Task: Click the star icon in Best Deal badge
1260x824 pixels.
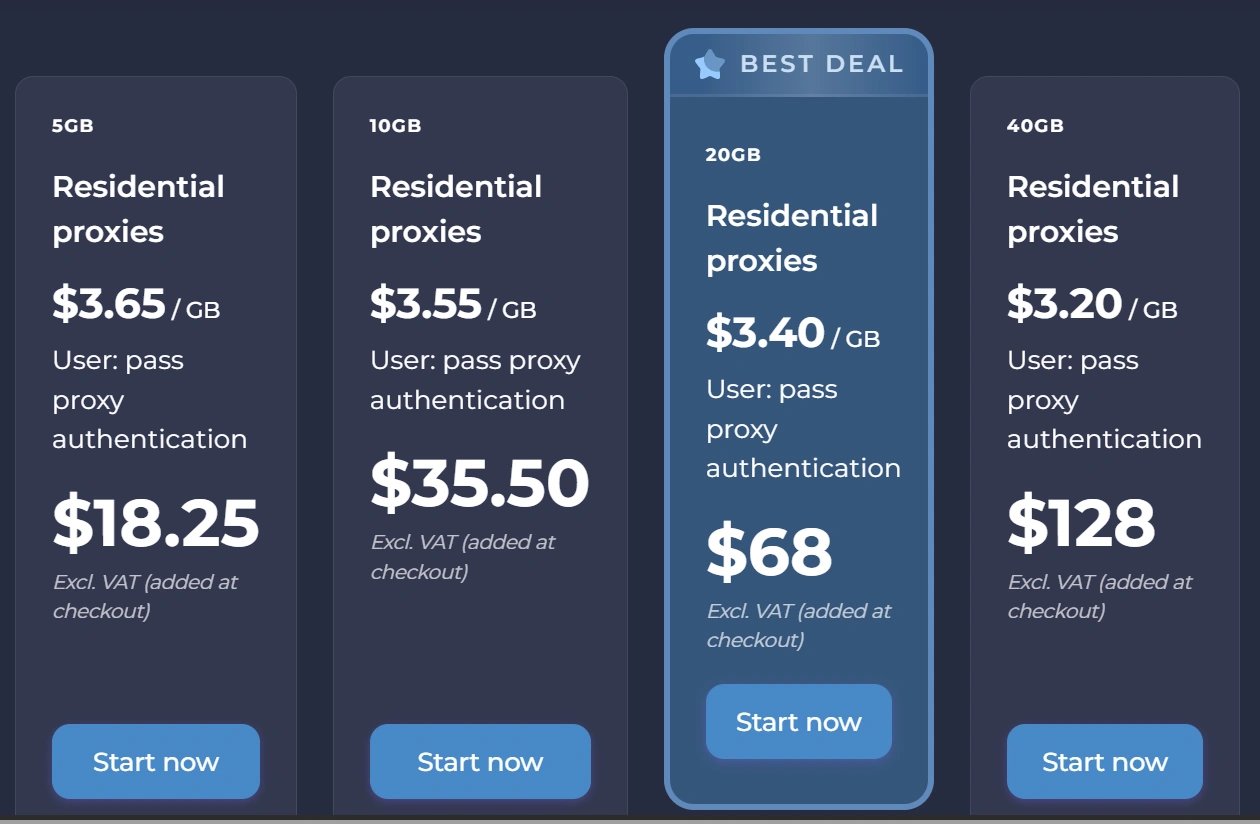Action: (x=709, y=65)
